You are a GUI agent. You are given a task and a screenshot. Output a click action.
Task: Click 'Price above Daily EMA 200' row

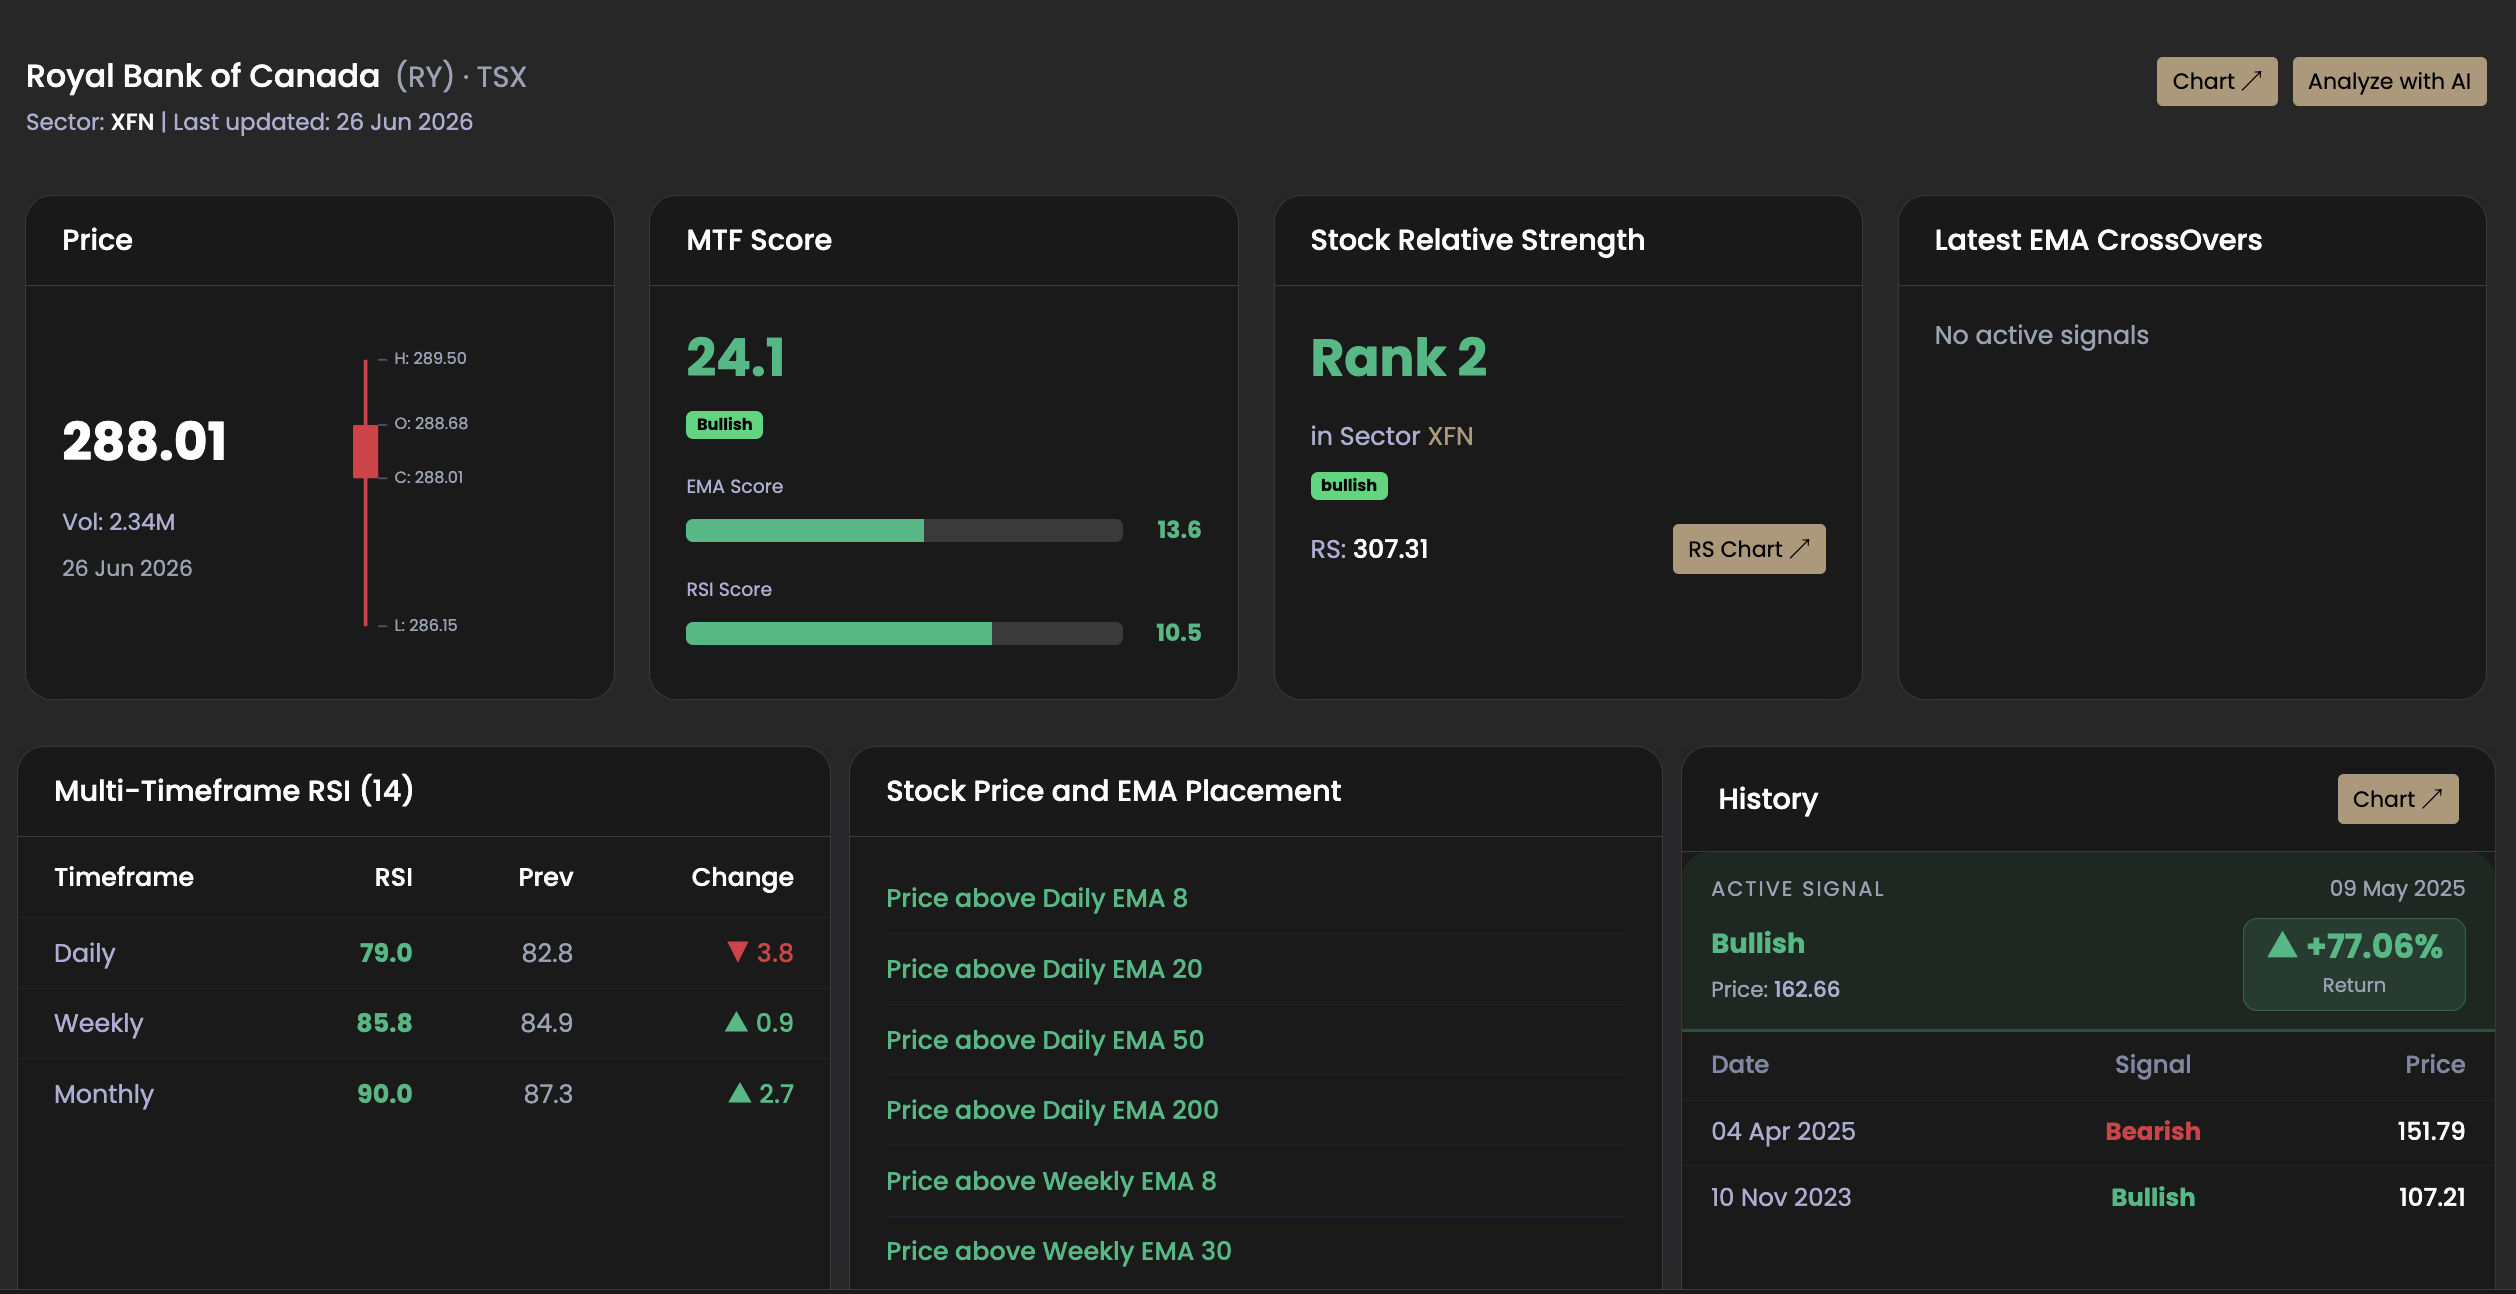[1255, 1110]
